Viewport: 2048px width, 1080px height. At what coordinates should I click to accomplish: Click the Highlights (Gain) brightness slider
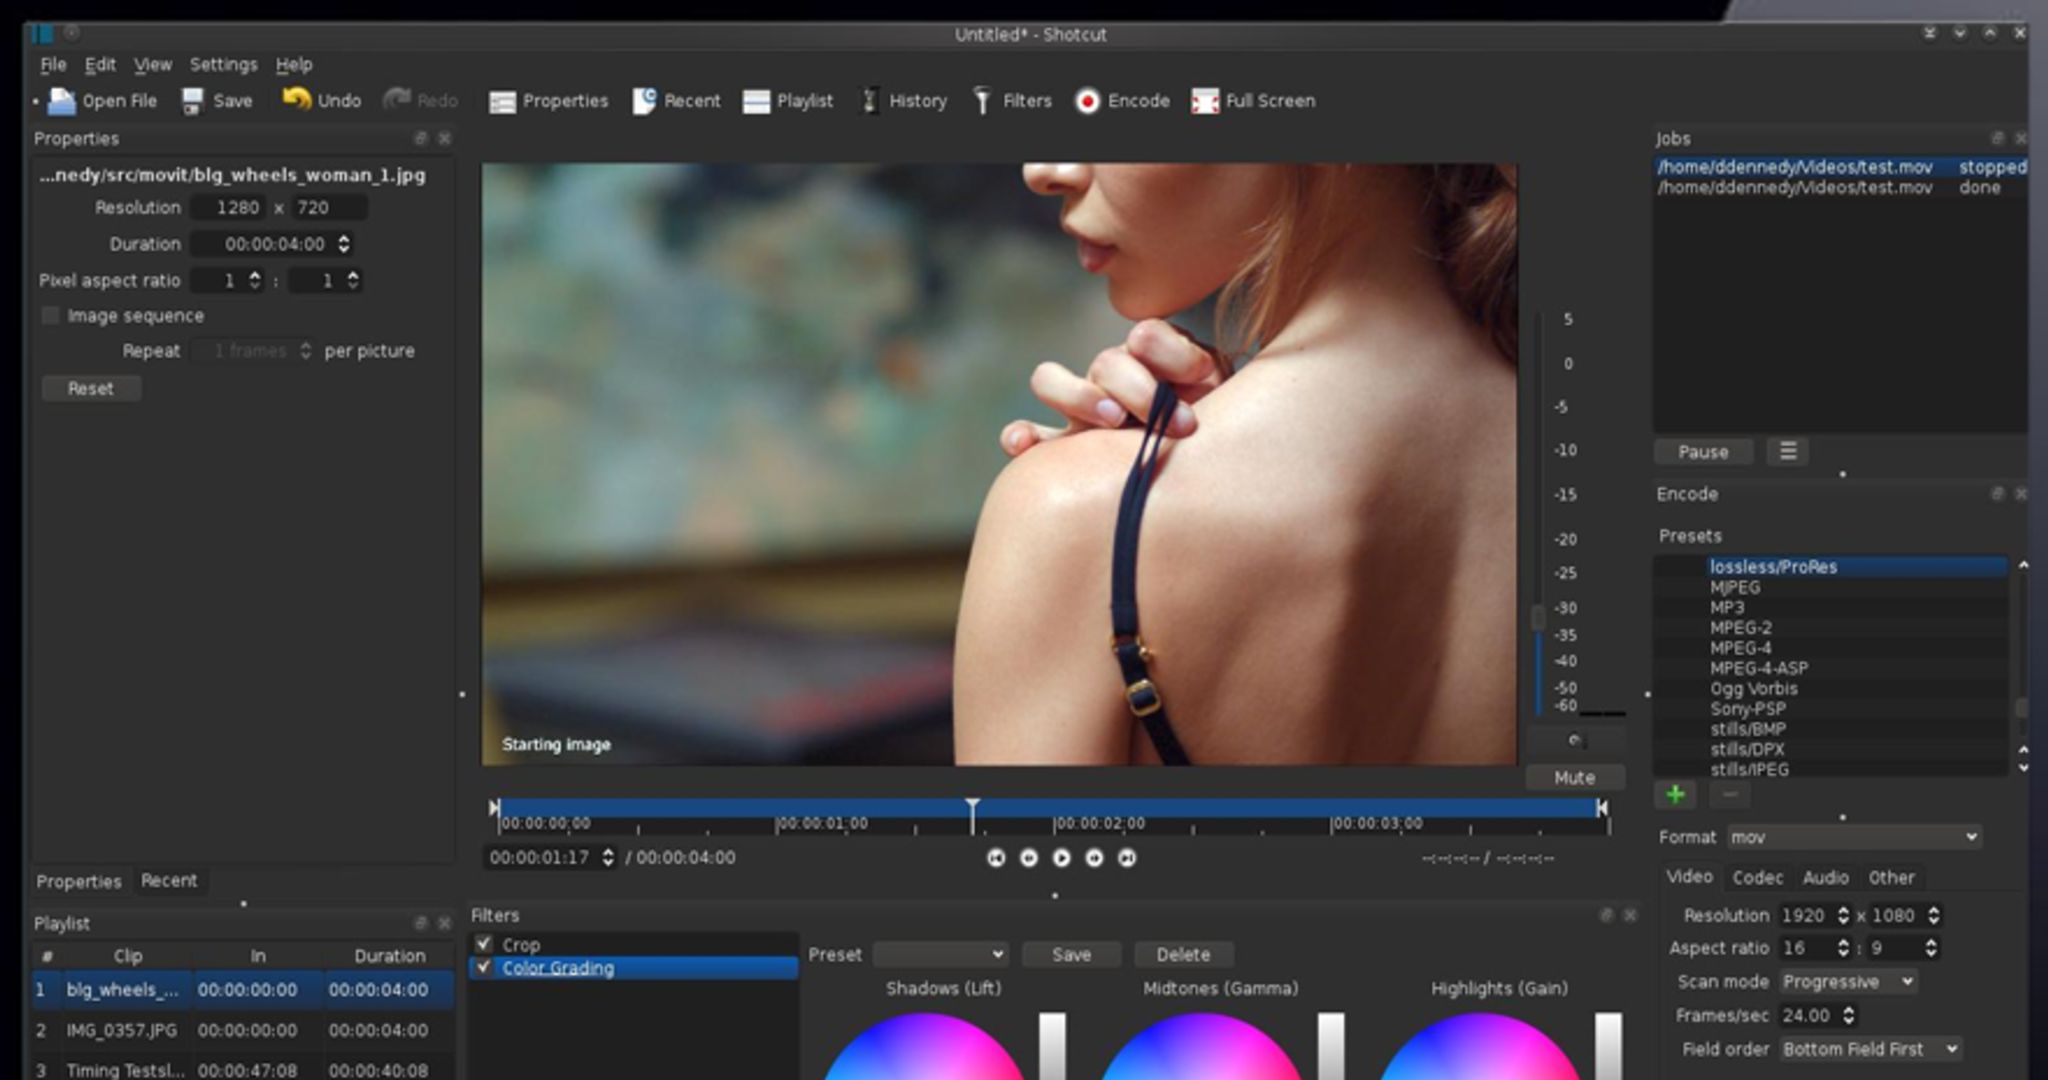[x=1608, y=1047]
